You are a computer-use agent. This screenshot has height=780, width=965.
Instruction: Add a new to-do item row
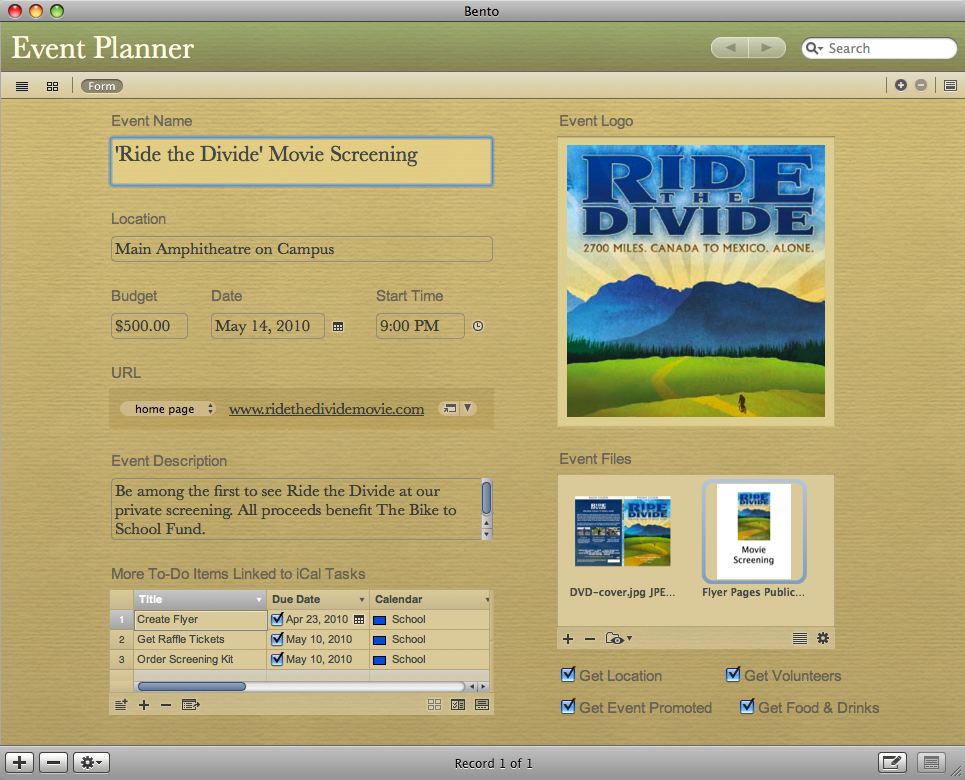pos(144,705)
